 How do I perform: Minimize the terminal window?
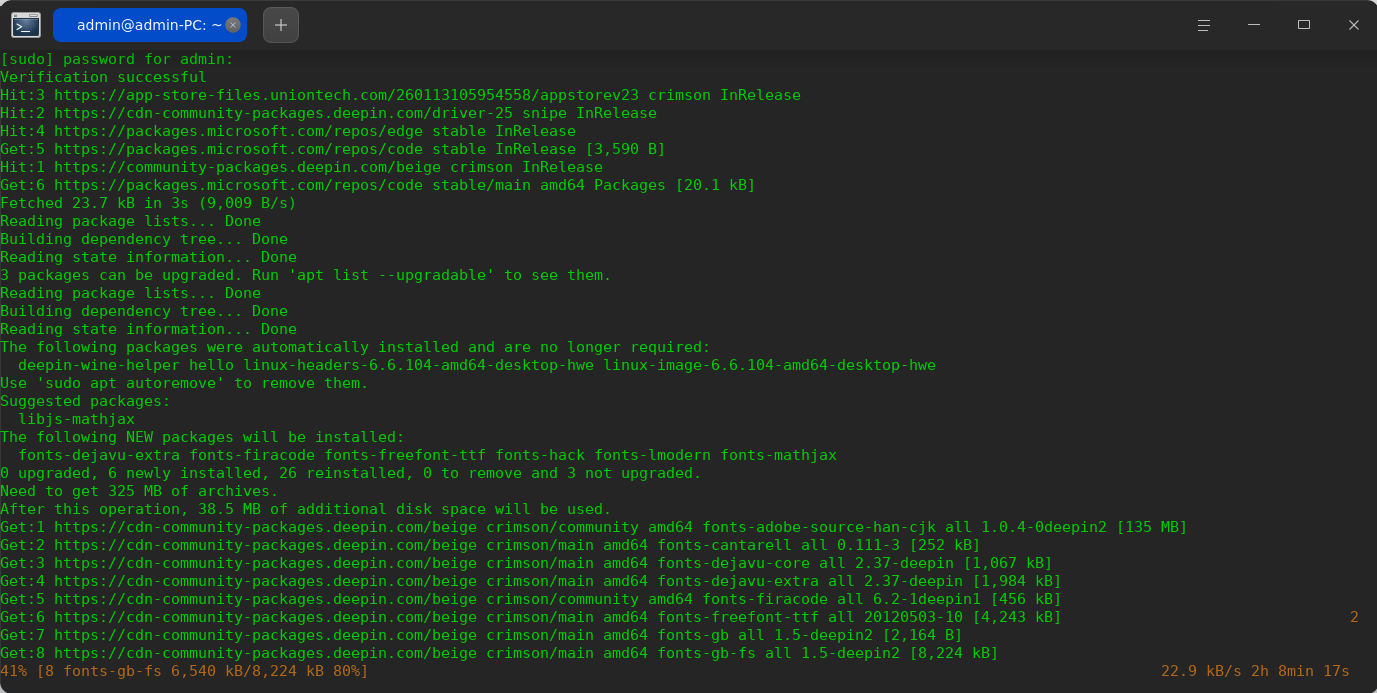pyautogui.click(x=1254, y=25)
